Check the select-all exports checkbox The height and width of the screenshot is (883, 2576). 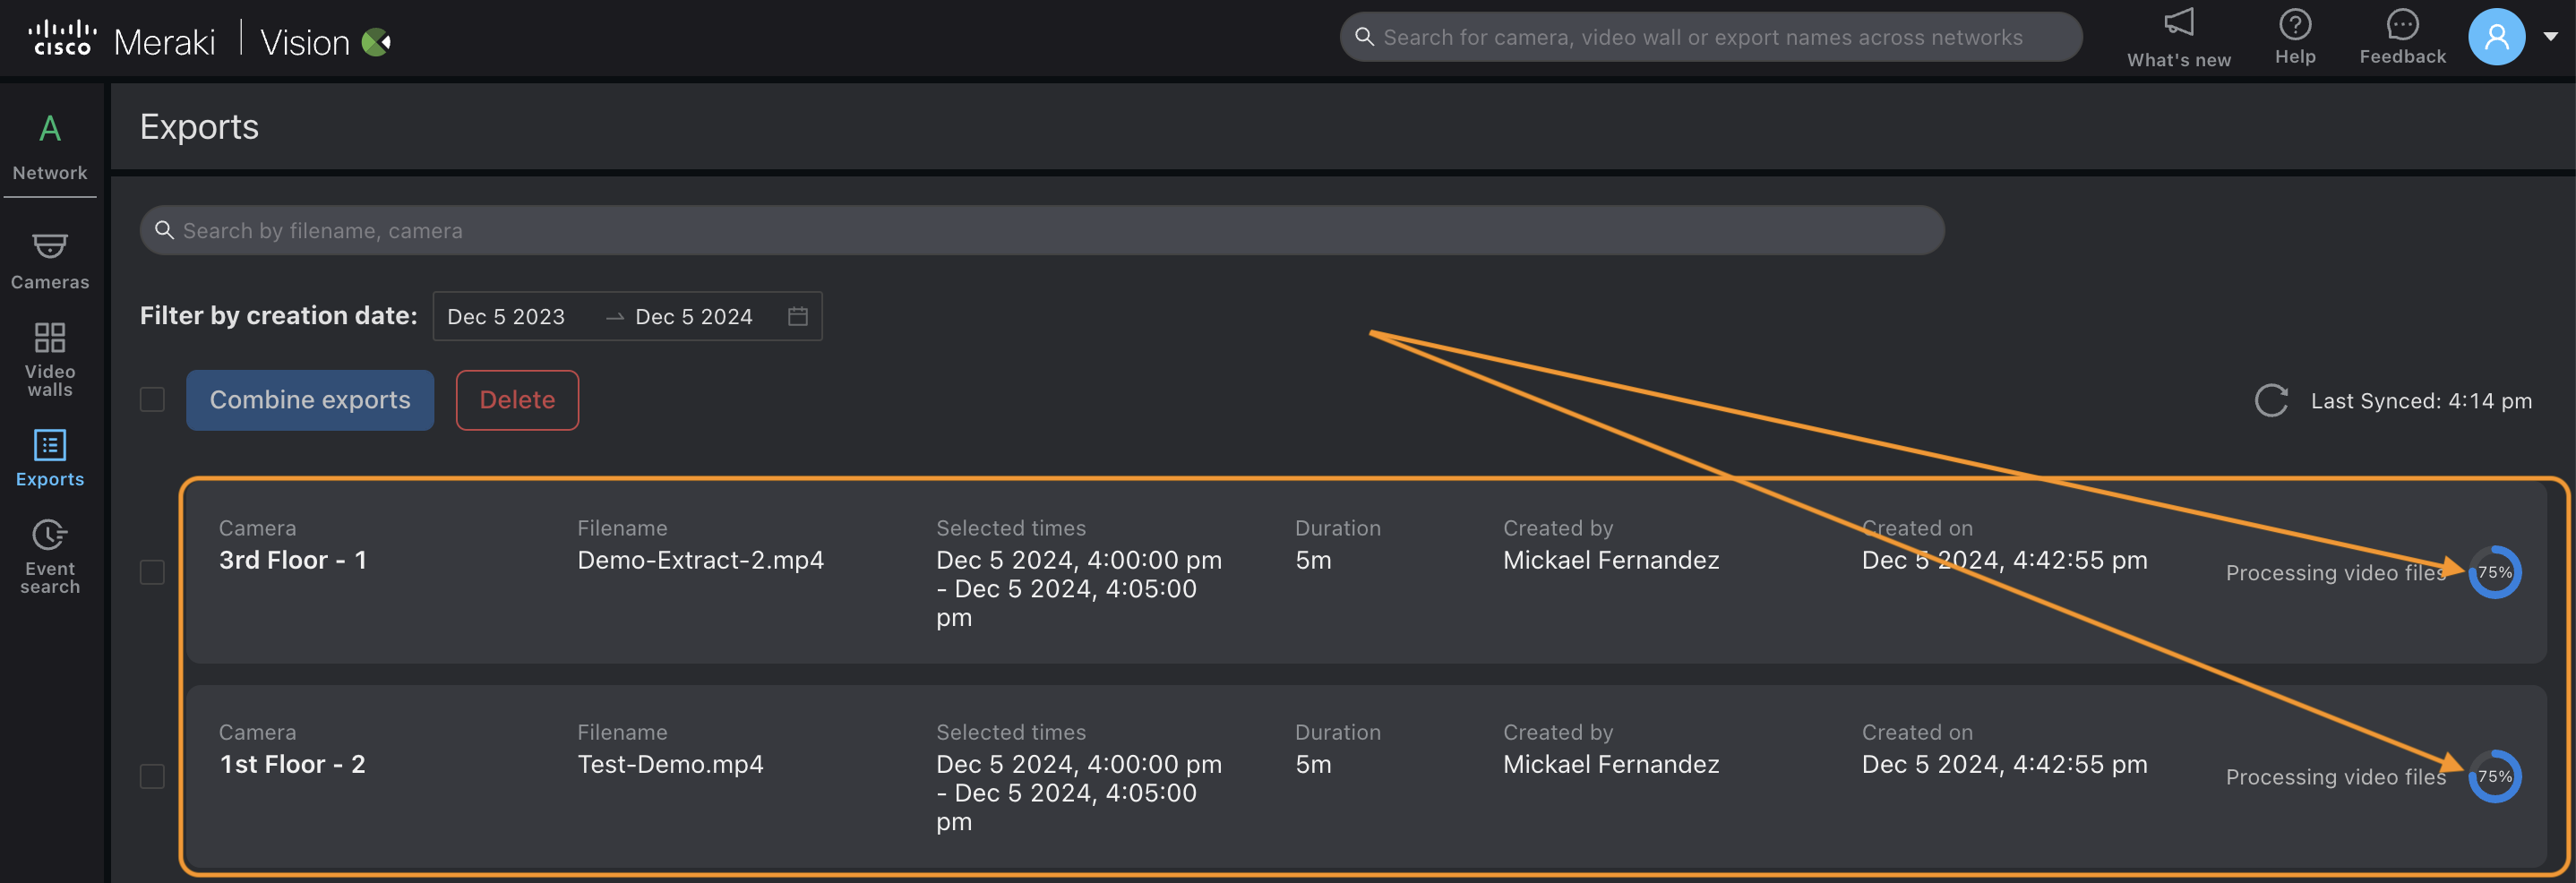(152, 399)
